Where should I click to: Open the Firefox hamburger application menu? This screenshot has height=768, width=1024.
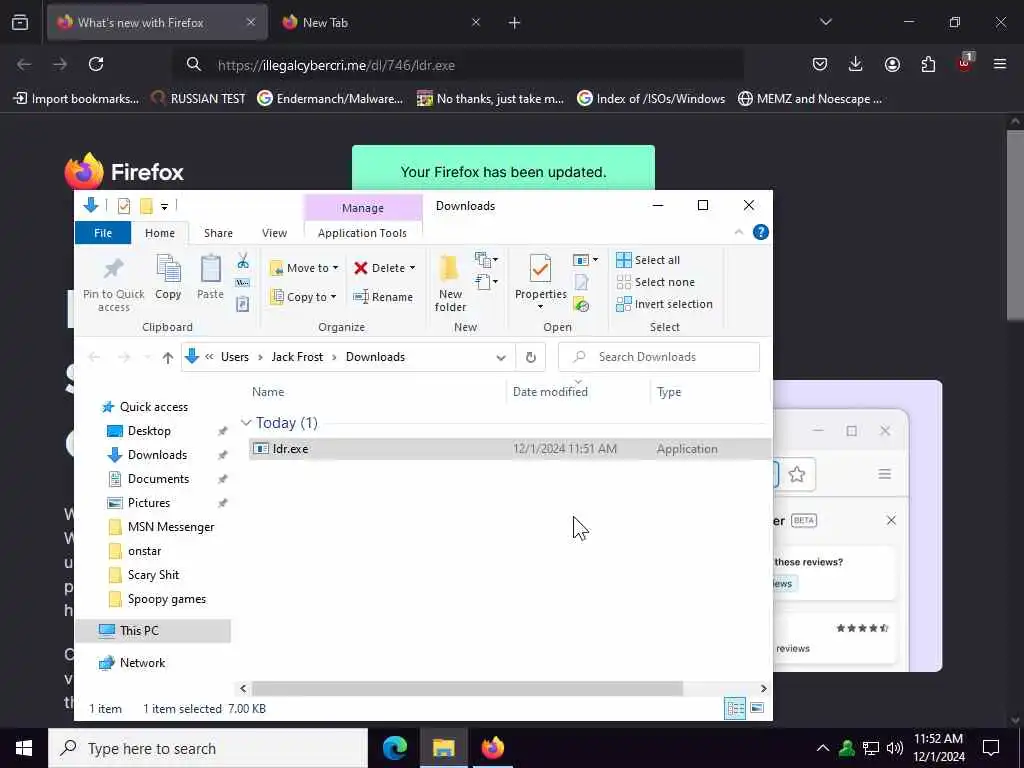coord(1000,64)
